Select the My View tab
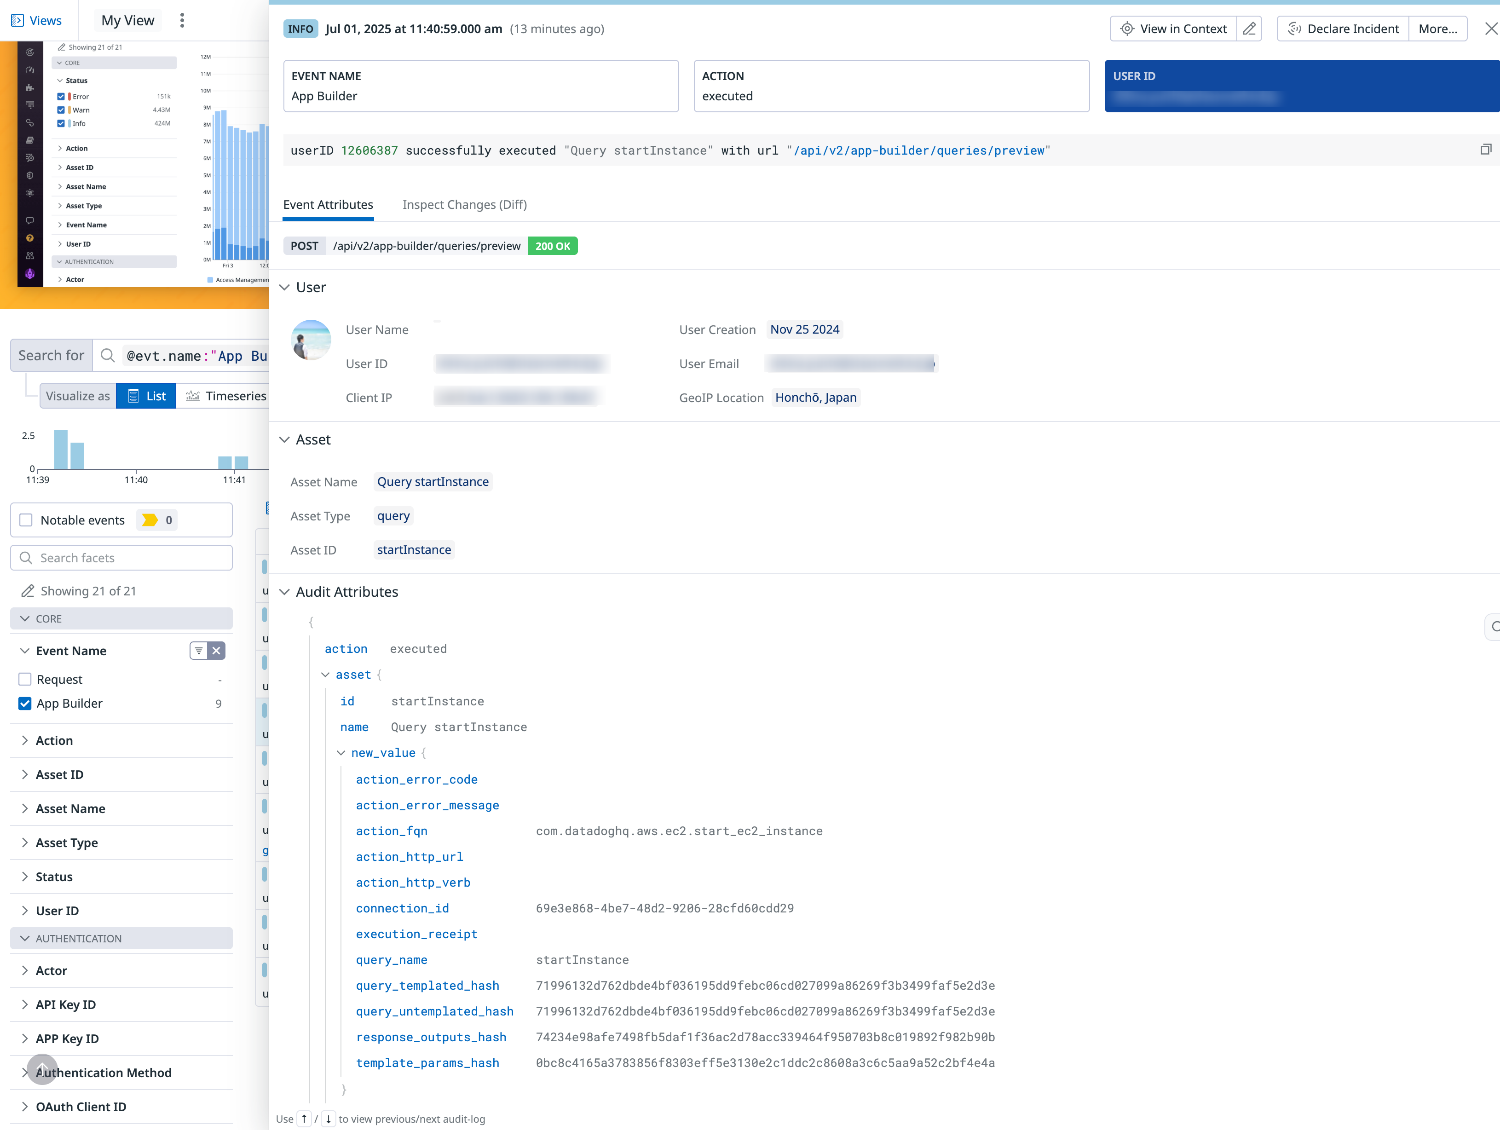 click(128, 20)
